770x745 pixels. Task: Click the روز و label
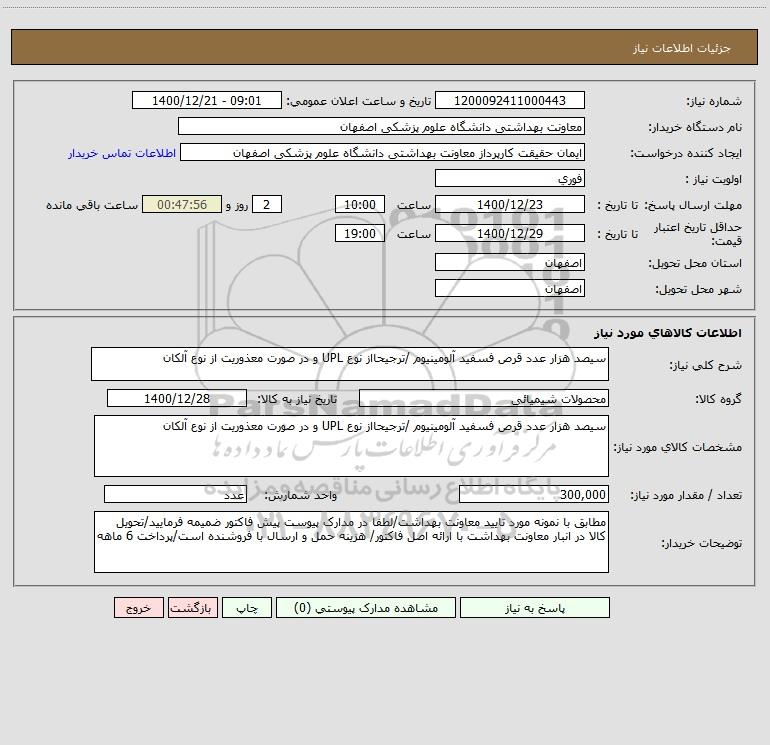tap(237, 205)
